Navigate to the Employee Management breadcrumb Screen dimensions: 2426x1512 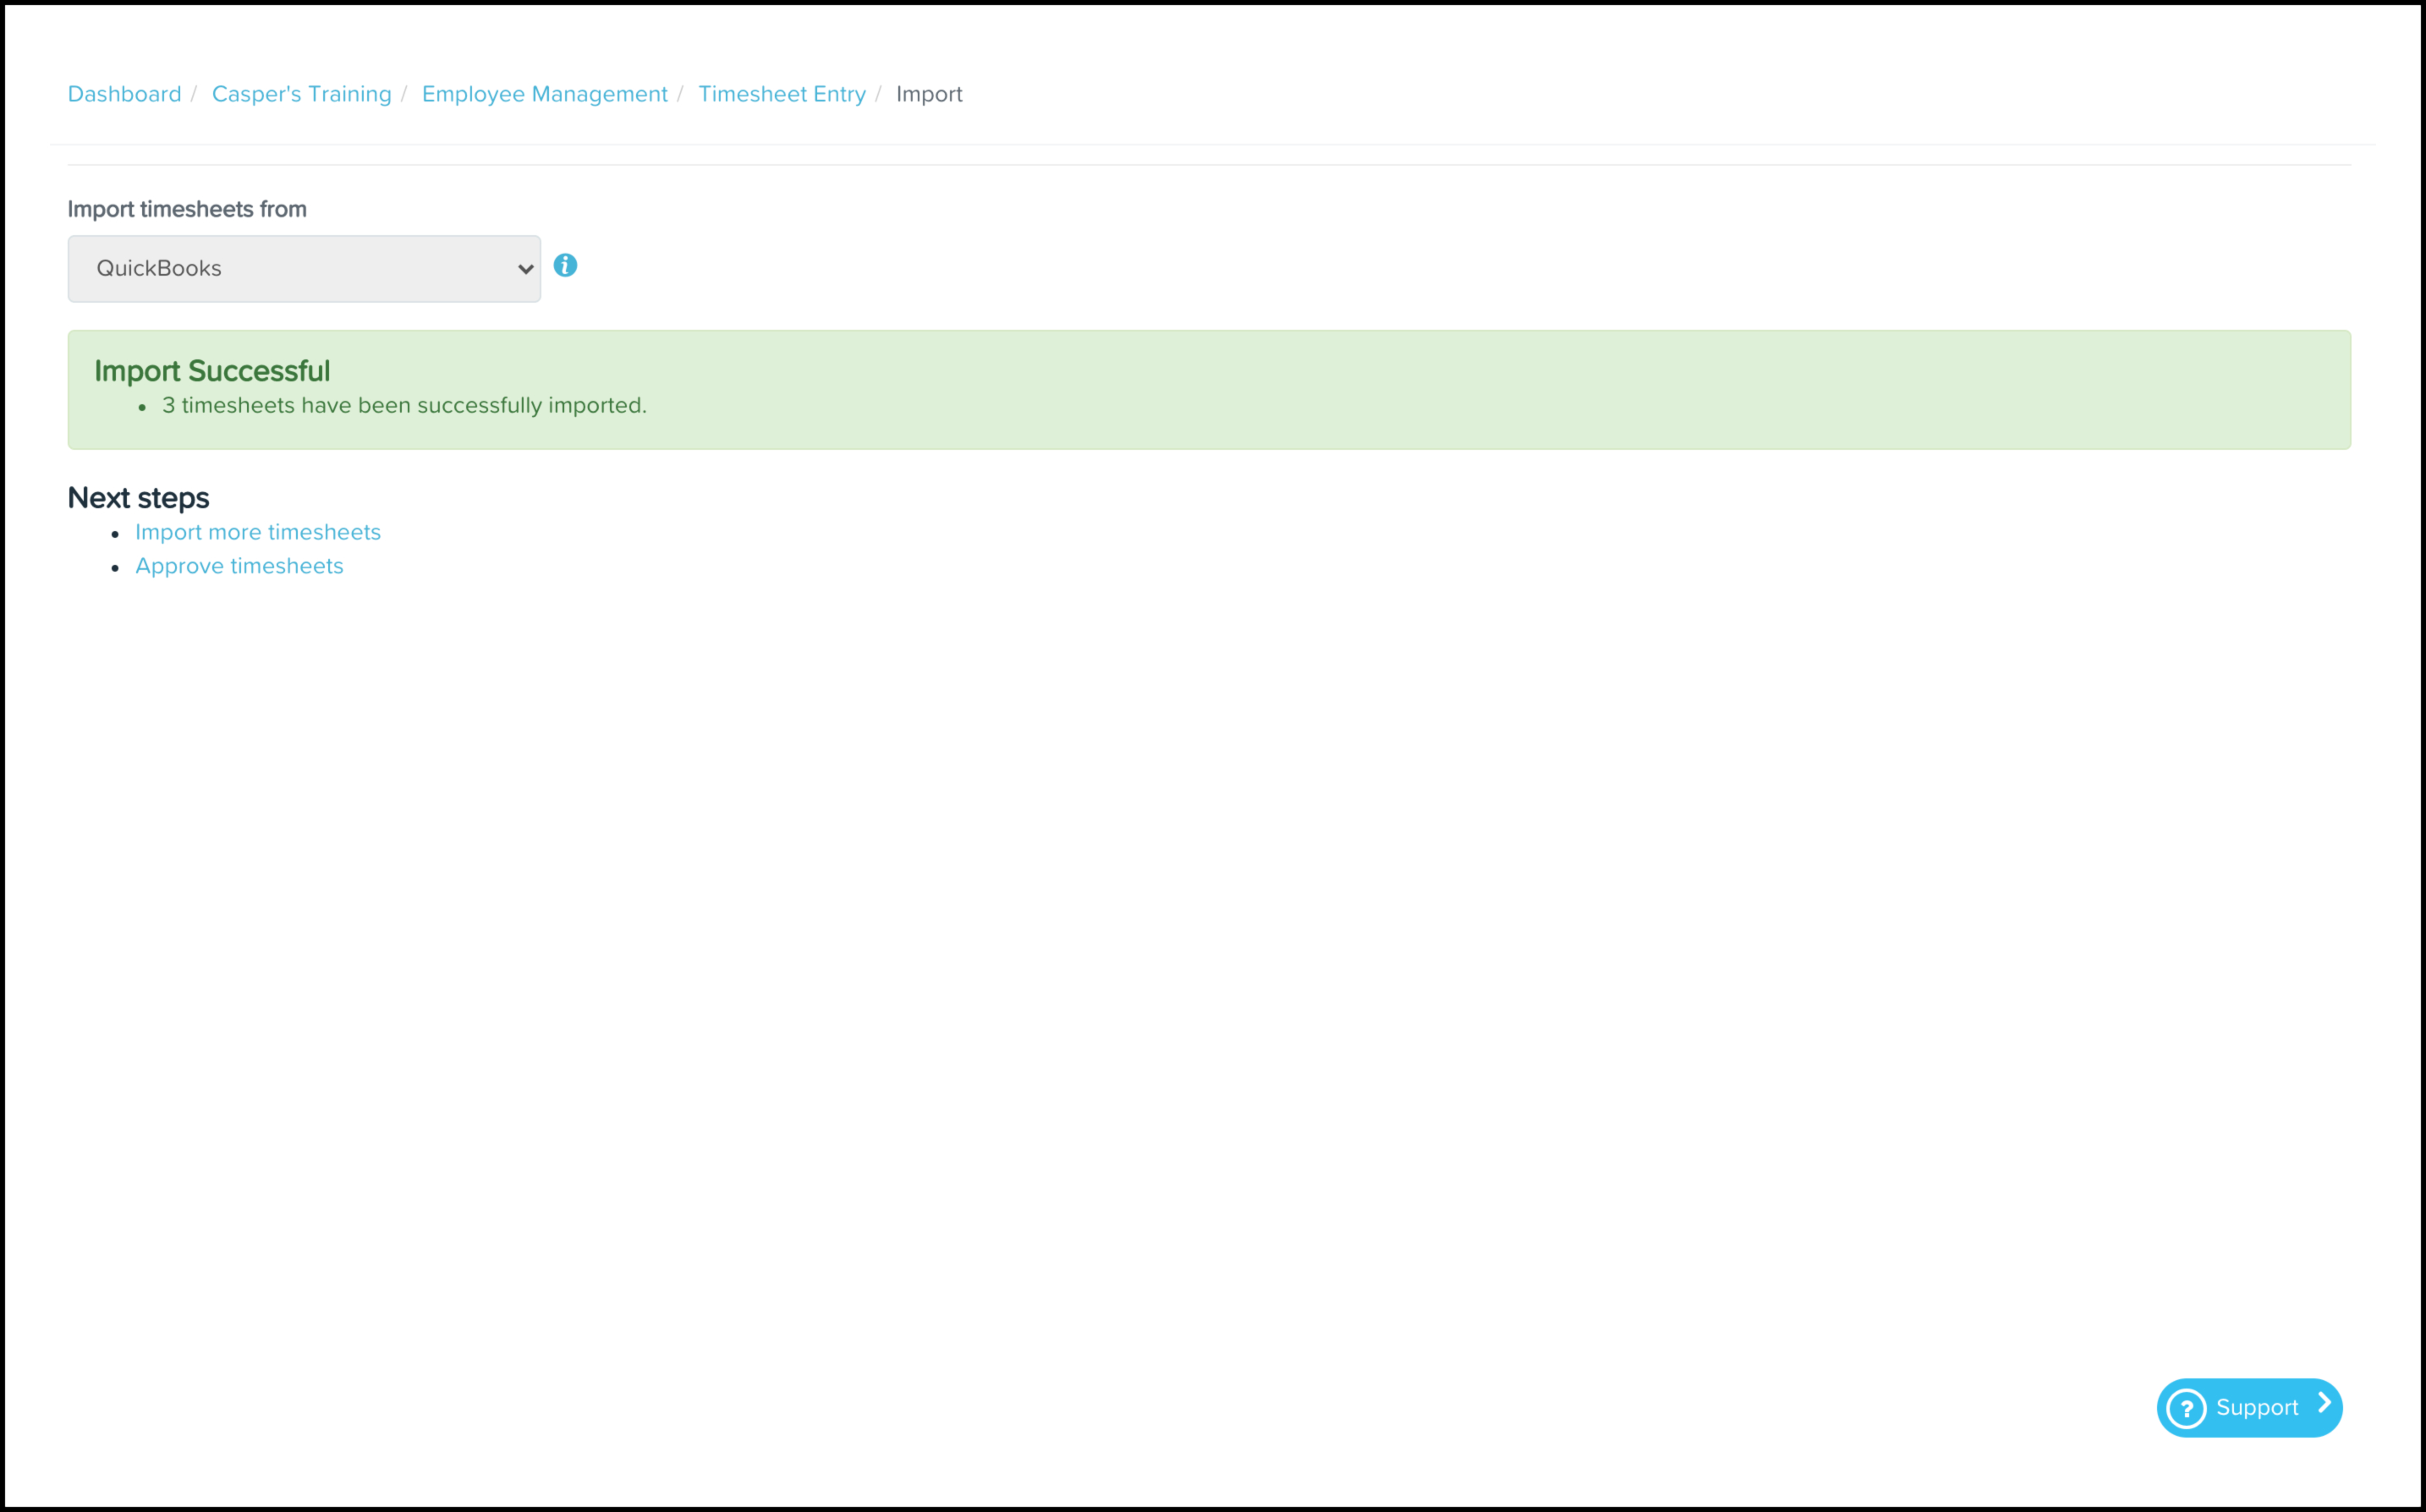coord(544,94)
